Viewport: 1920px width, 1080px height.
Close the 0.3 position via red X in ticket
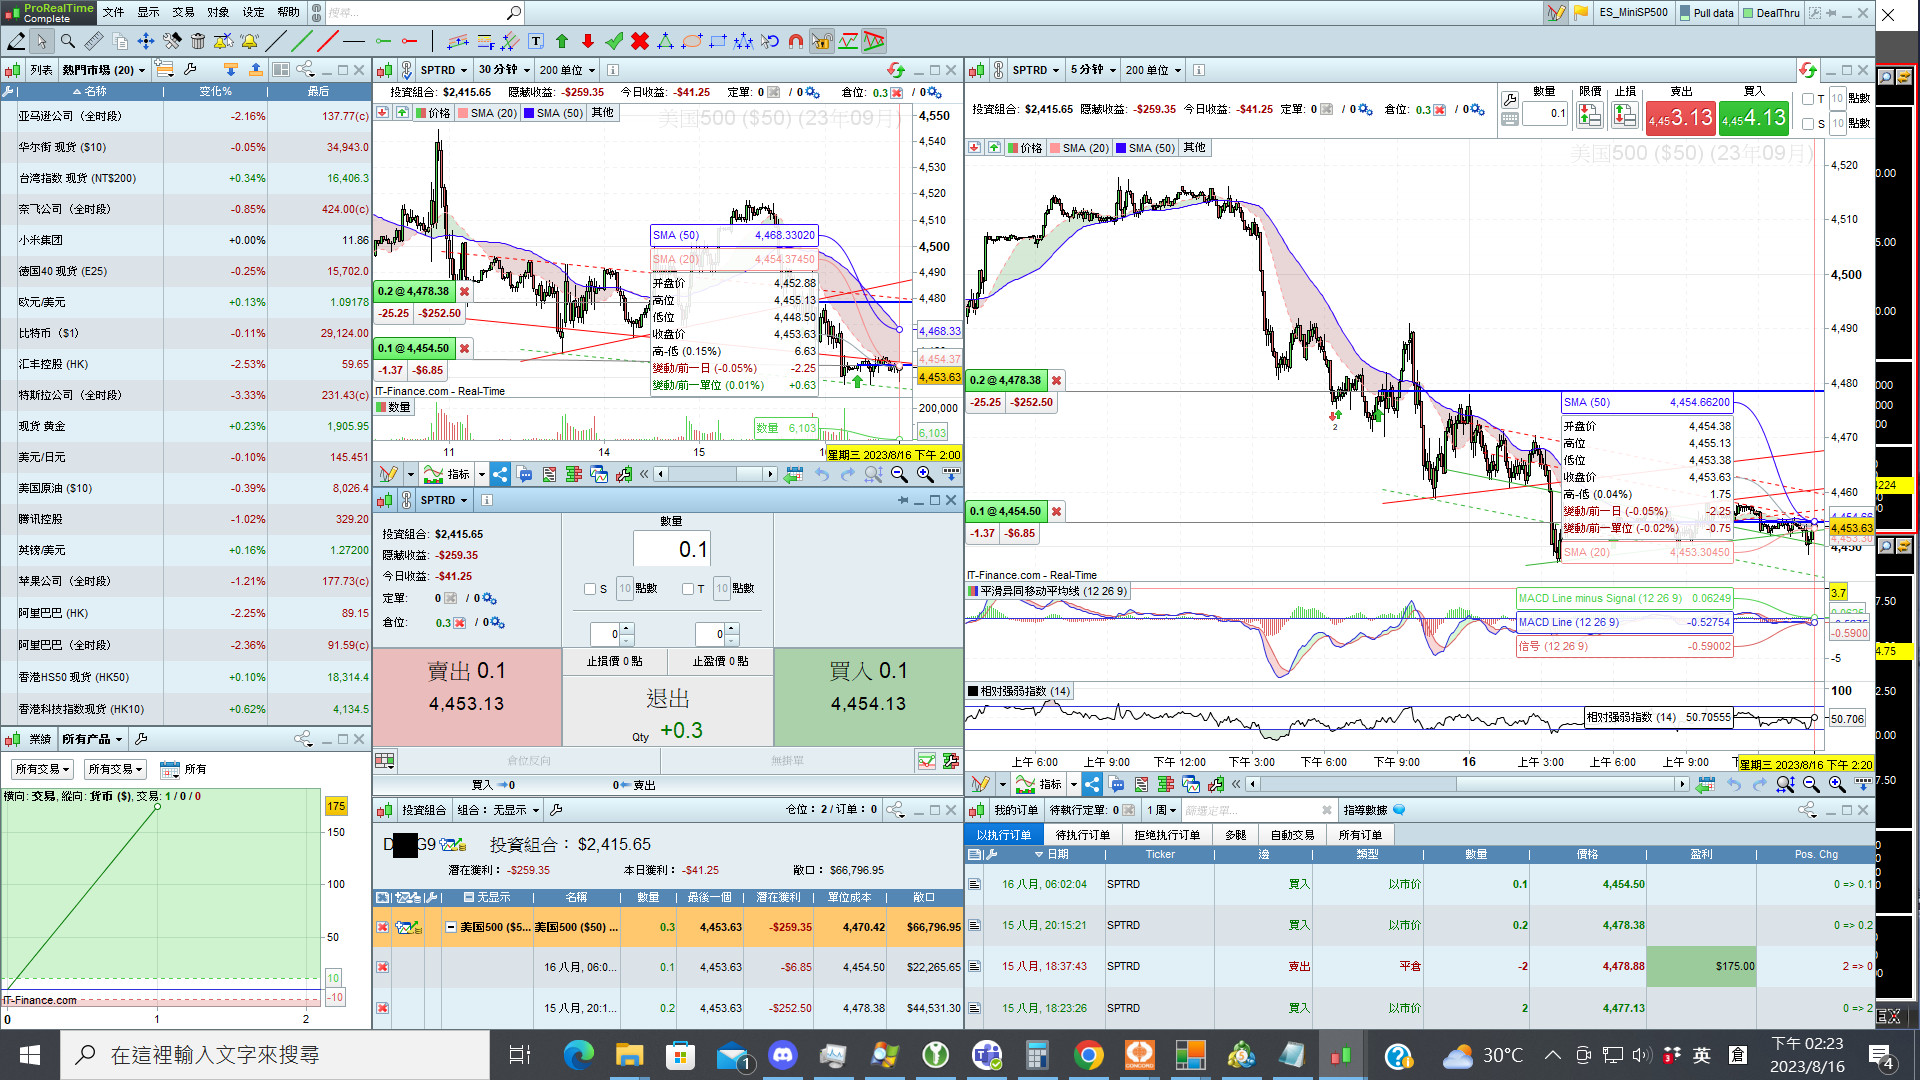(460, 623)
